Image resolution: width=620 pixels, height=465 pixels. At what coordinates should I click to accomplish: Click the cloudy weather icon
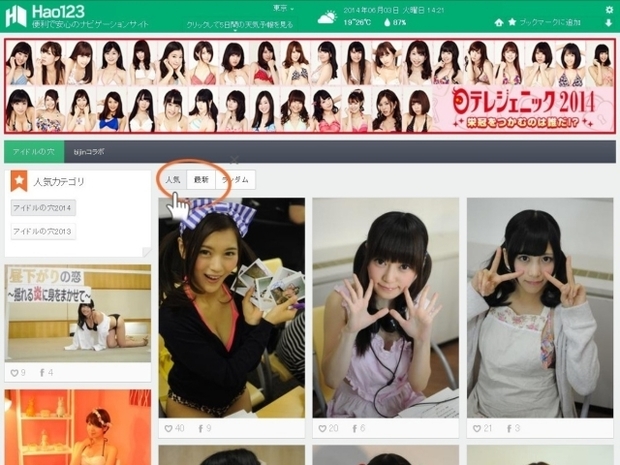327,16
